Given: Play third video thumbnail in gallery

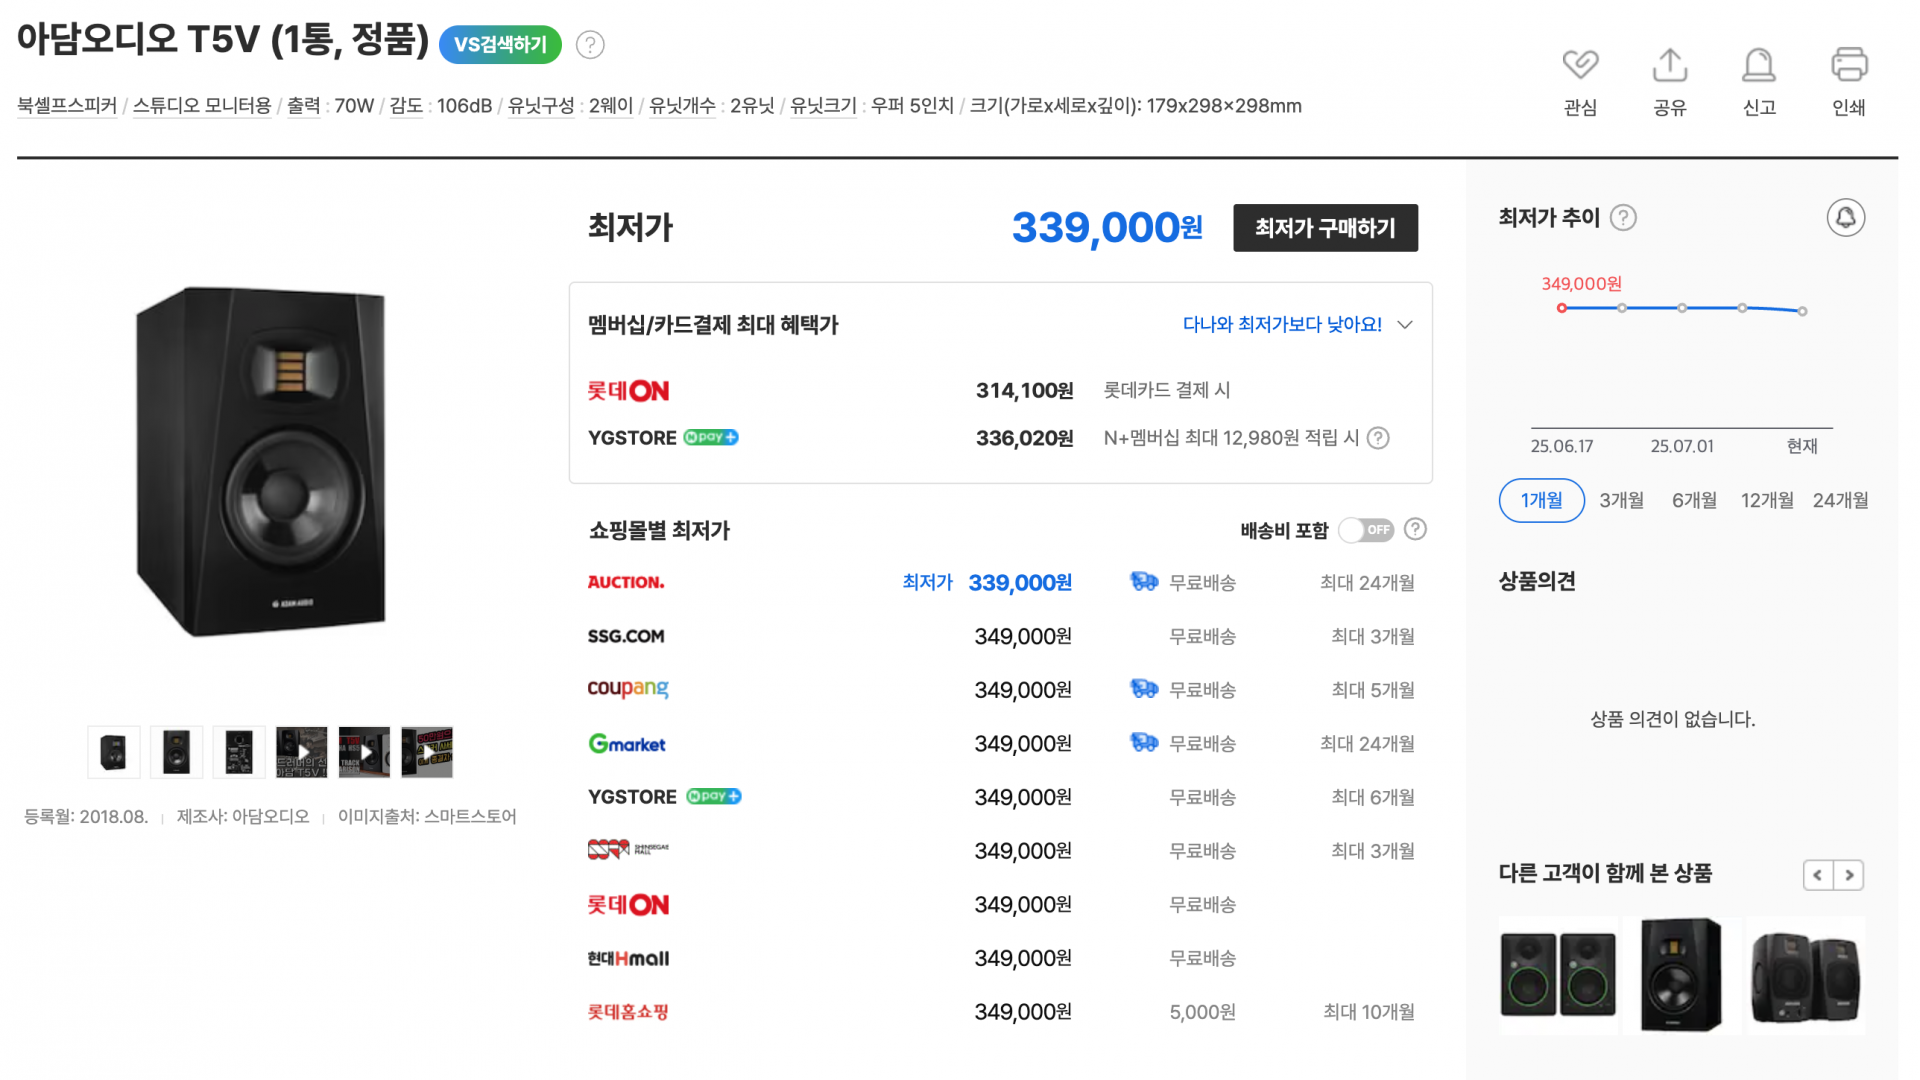Looking at the screenshot, I should pos(427,752).
